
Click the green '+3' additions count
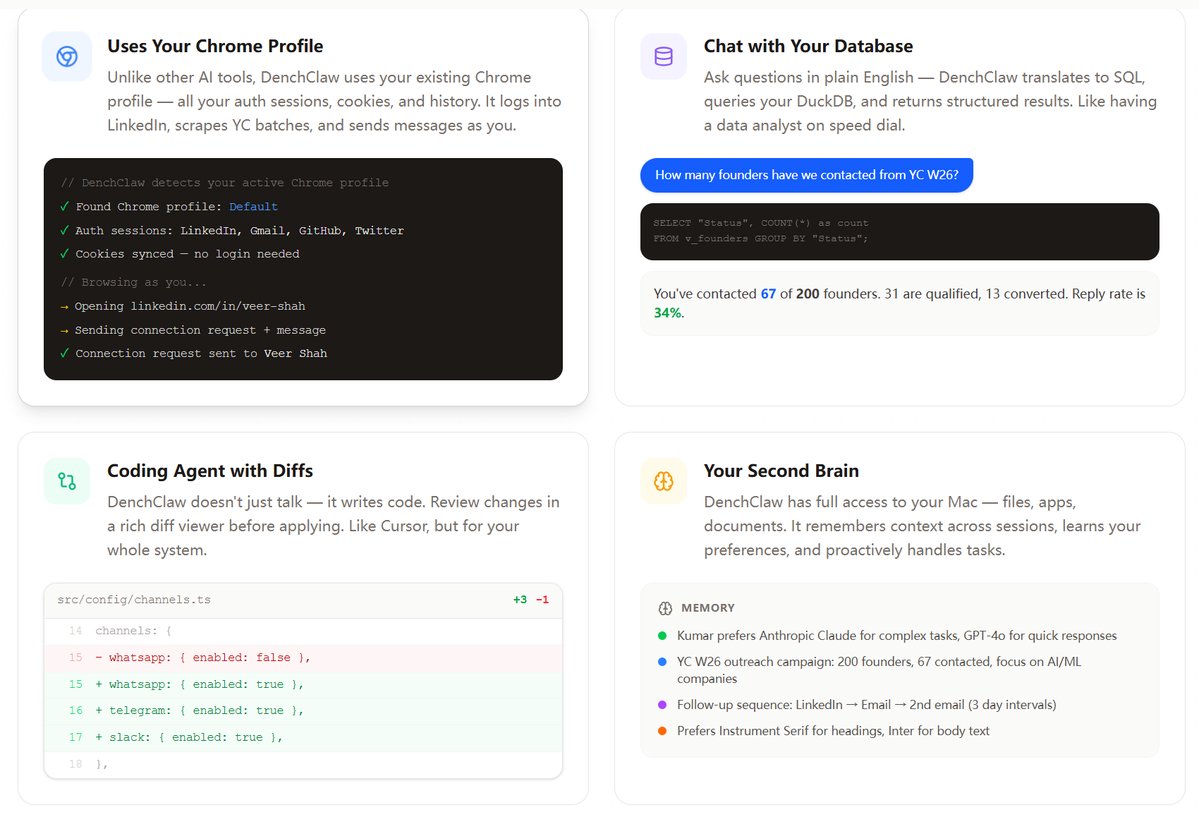coord(520,600)
